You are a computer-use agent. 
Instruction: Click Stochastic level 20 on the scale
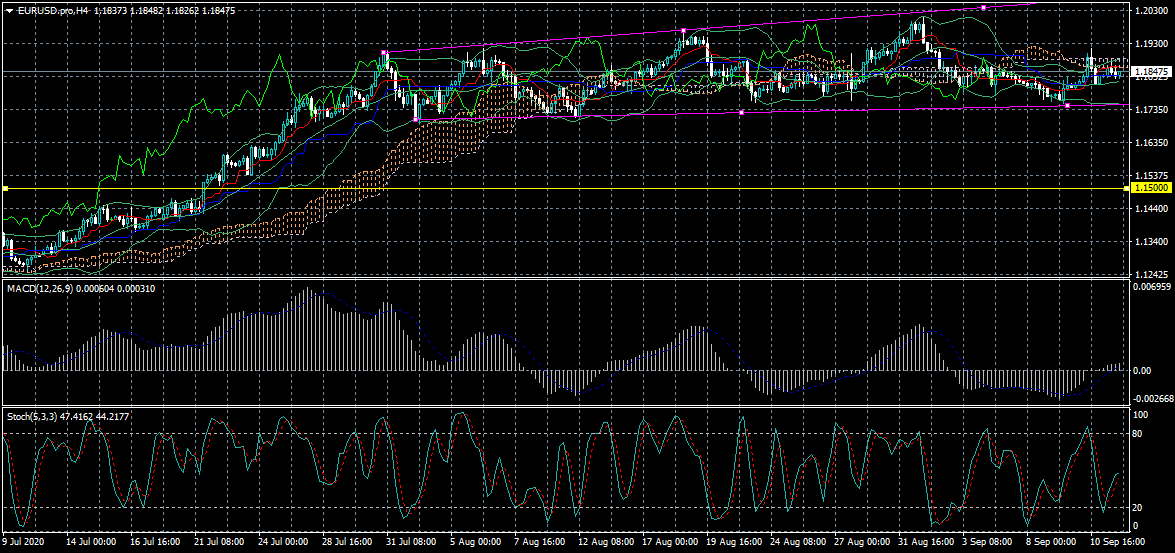click(1137, 508)
